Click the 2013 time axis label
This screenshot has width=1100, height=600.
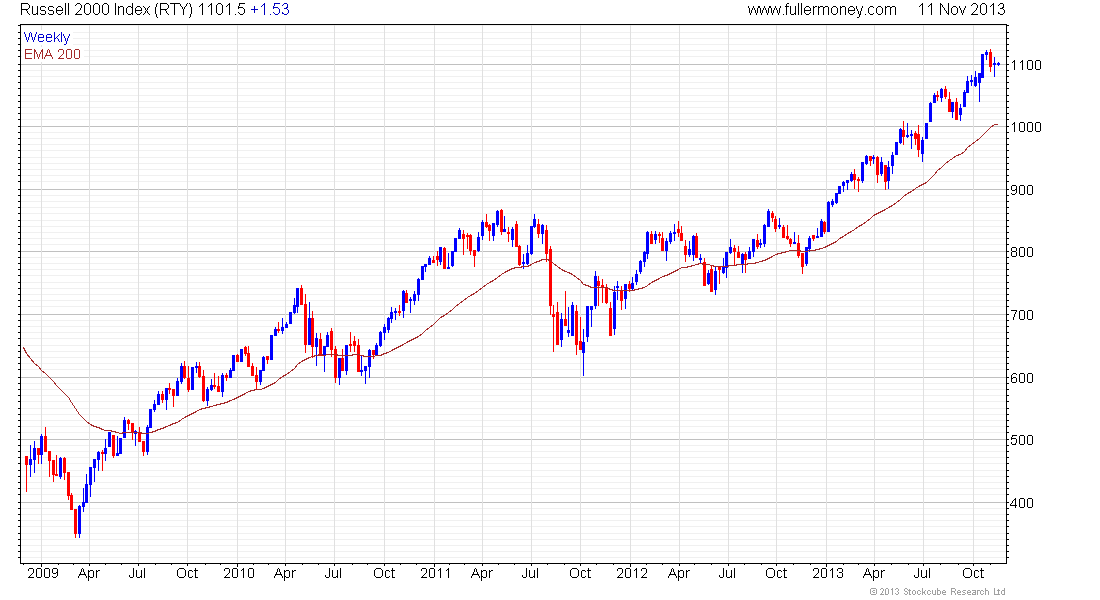tap(828, 573)
